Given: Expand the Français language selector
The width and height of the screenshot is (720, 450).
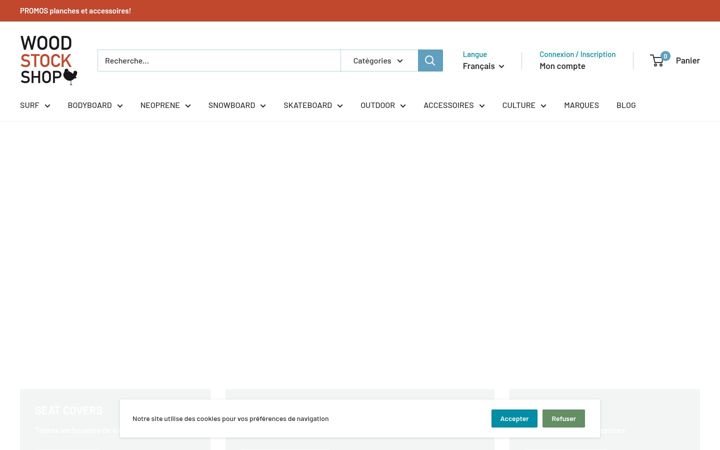Looking at the screenshot, I should (x=483, y=66).
